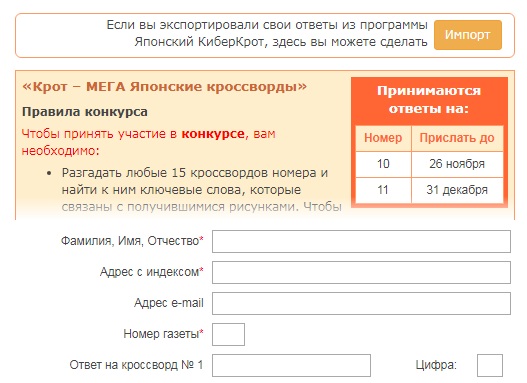Click the orange Импорт button
The height and width of the screenshot is (383, 527).
click(468, 35)
